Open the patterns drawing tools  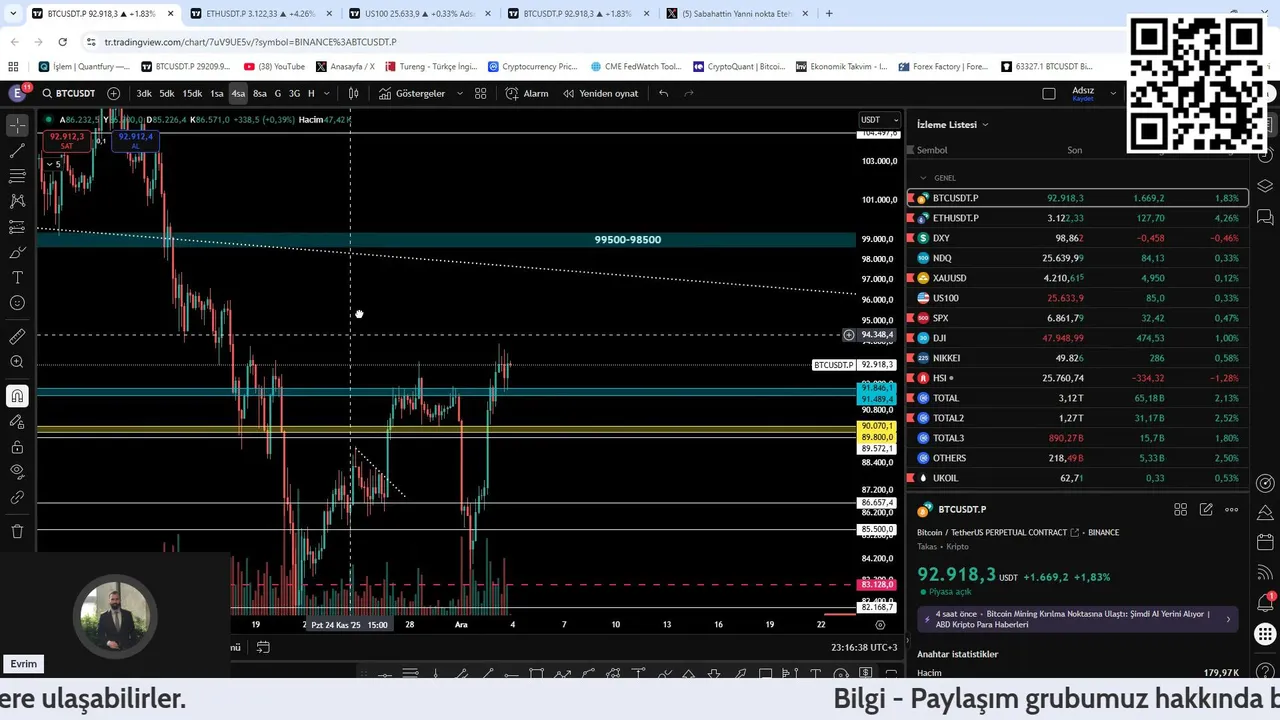coord(17,201)
